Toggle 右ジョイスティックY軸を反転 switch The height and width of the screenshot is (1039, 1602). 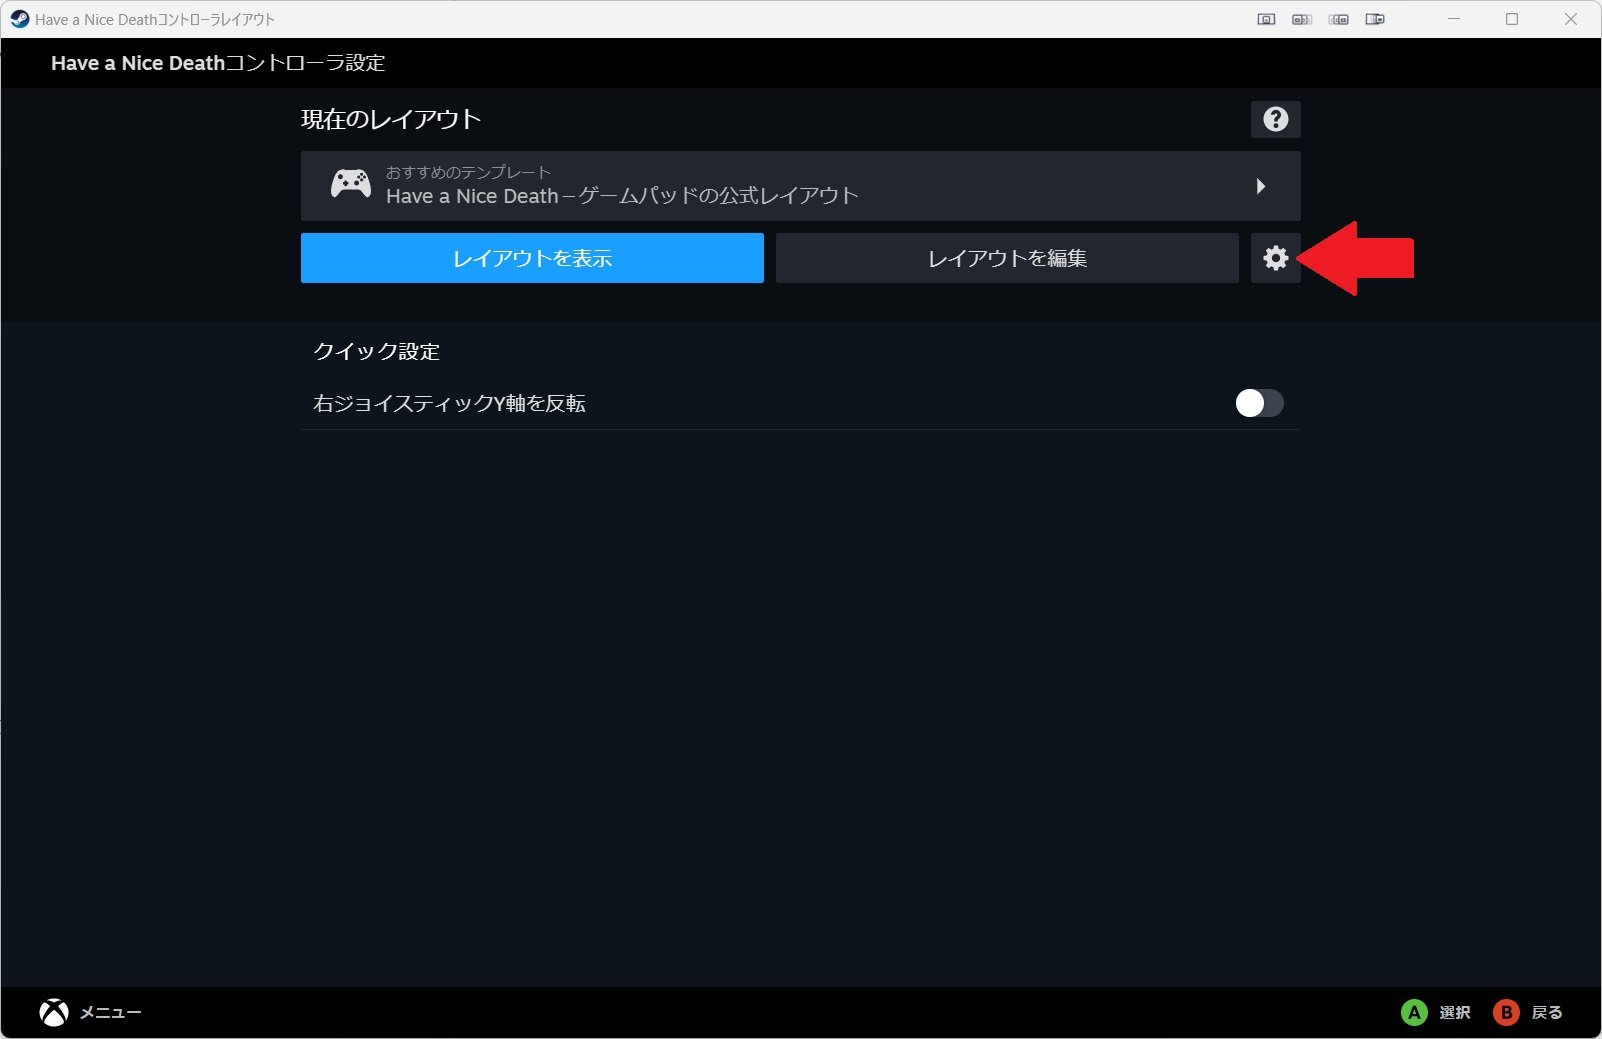coord(1259,403)
